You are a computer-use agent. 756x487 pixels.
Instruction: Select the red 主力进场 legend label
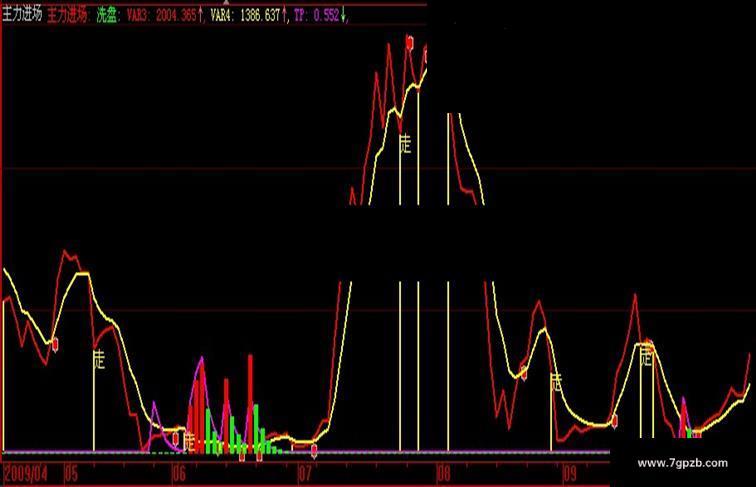pos(68,15)
